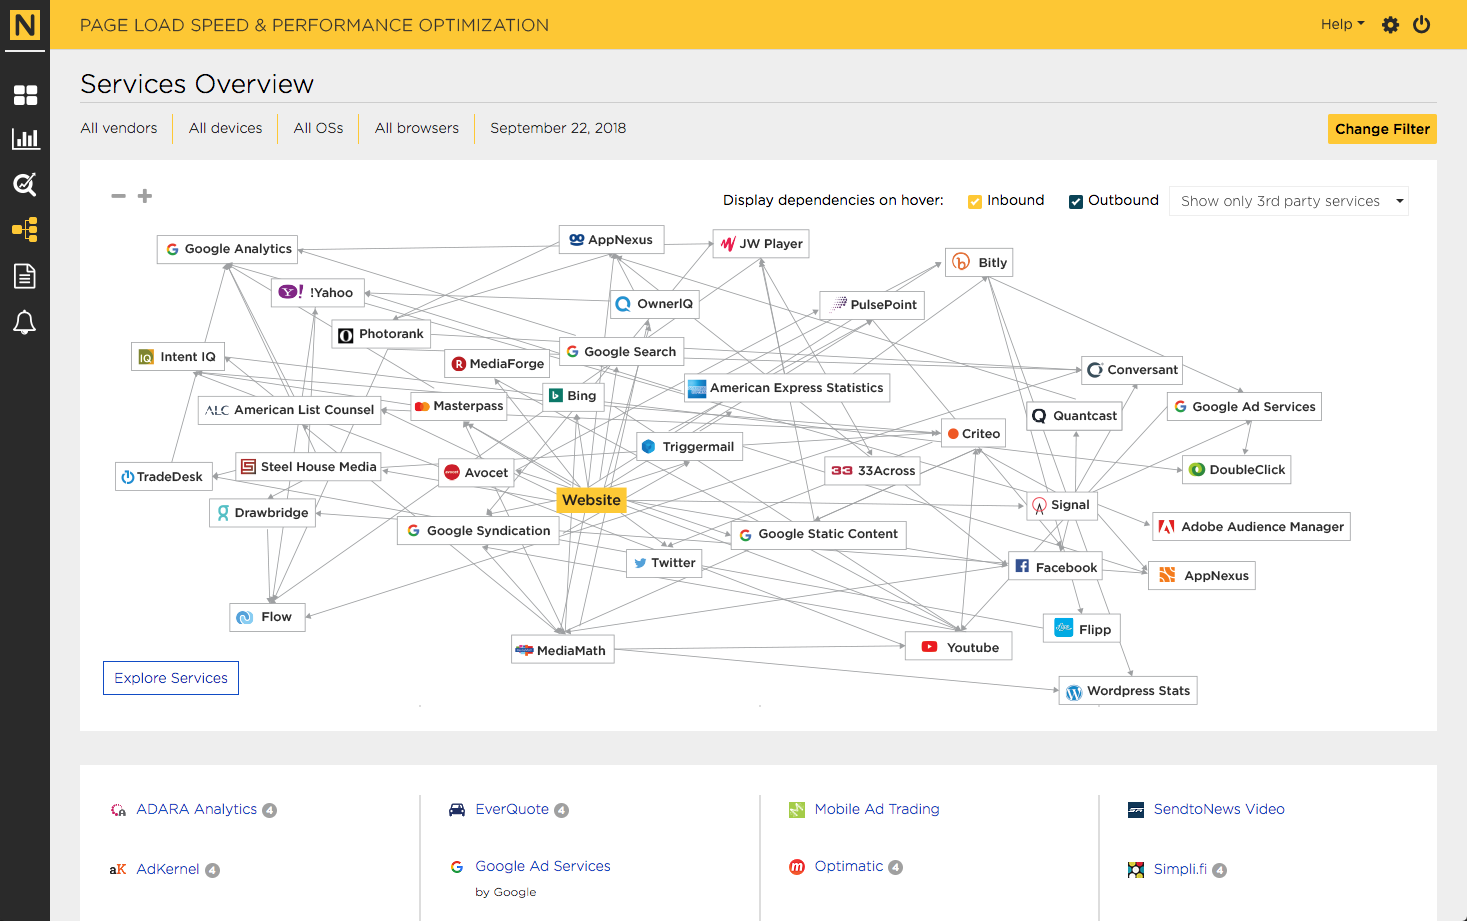The height and width of the screenshot is (921, 1467).
Task: Open the document report icon in sidebar
Action: click(25, 276)
